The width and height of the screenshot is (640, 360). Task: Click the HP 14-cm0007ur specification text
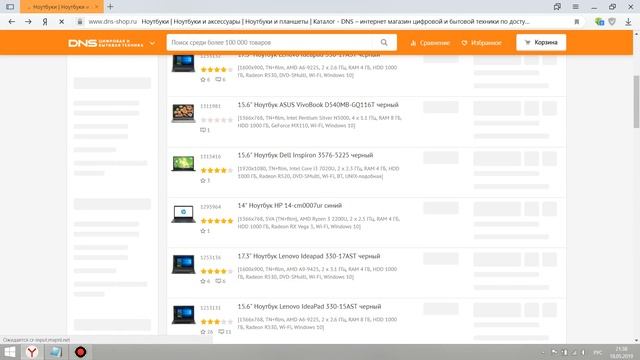pyautogui.click(x=319, y=222)
